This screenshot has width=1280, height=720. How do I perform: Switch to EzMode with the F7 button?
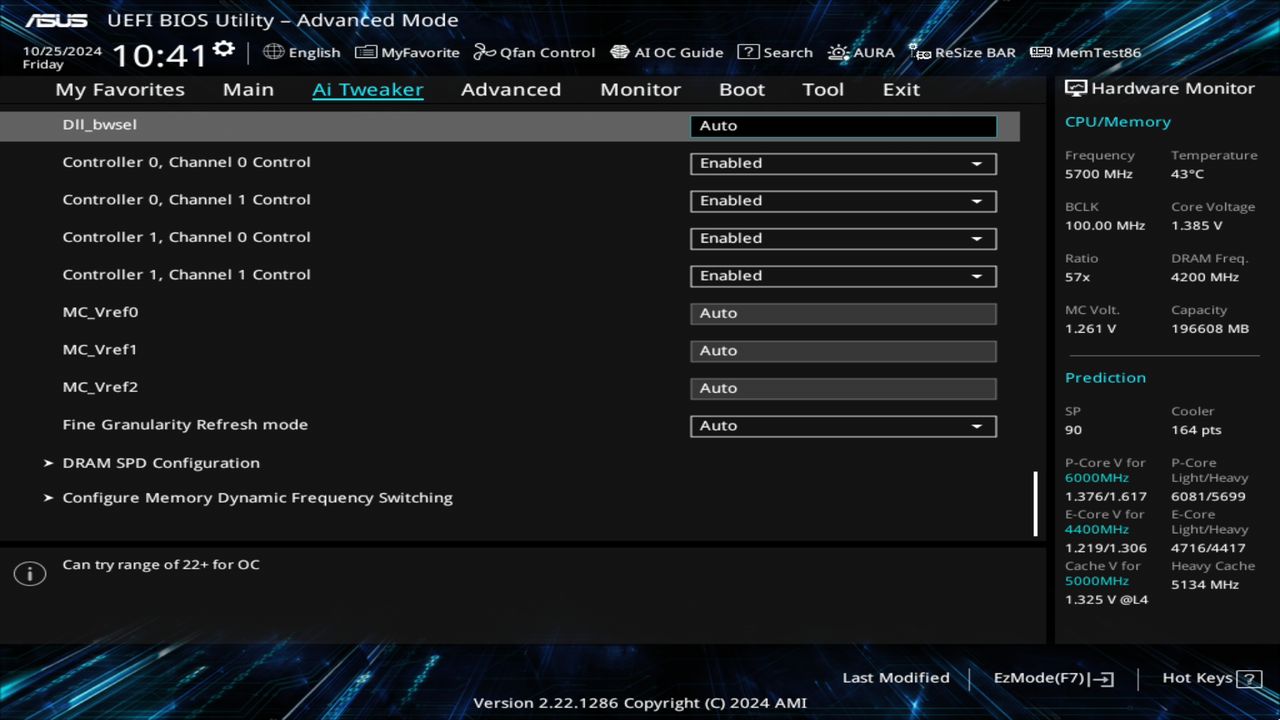pos(1052,677)
